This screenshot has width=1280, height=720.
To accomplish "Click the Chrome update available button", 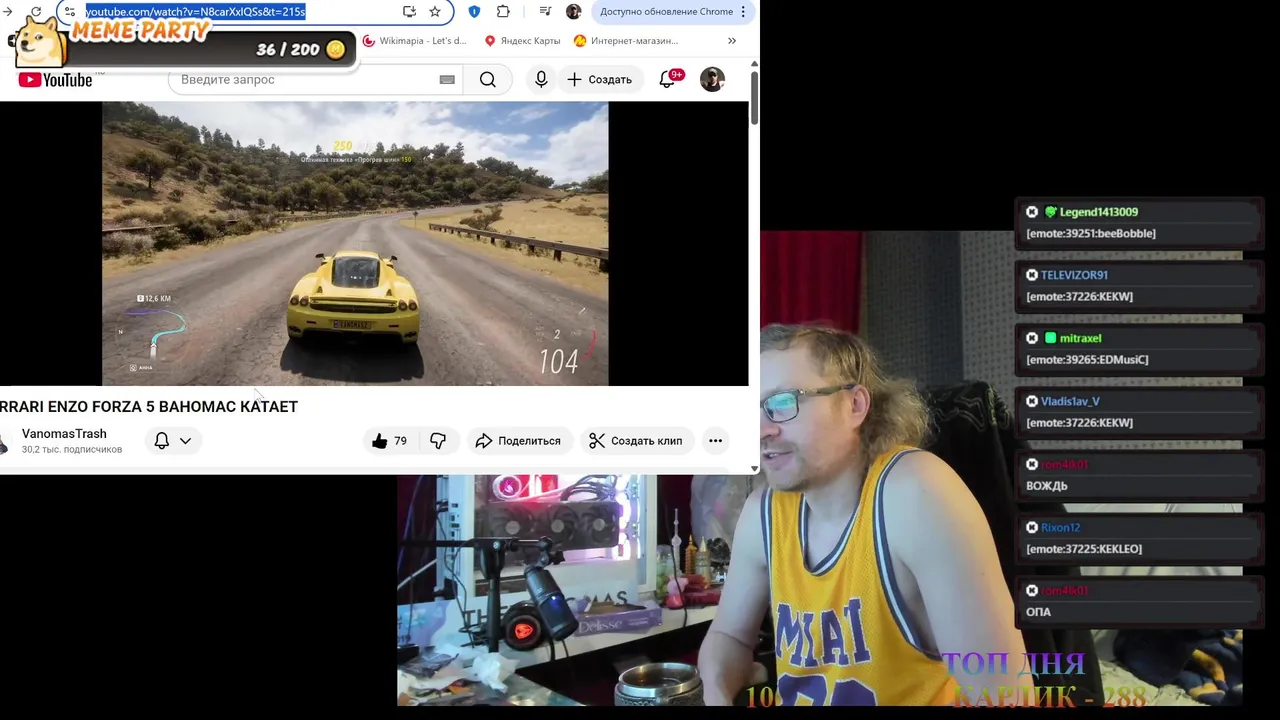I will [x=671, y=12].
